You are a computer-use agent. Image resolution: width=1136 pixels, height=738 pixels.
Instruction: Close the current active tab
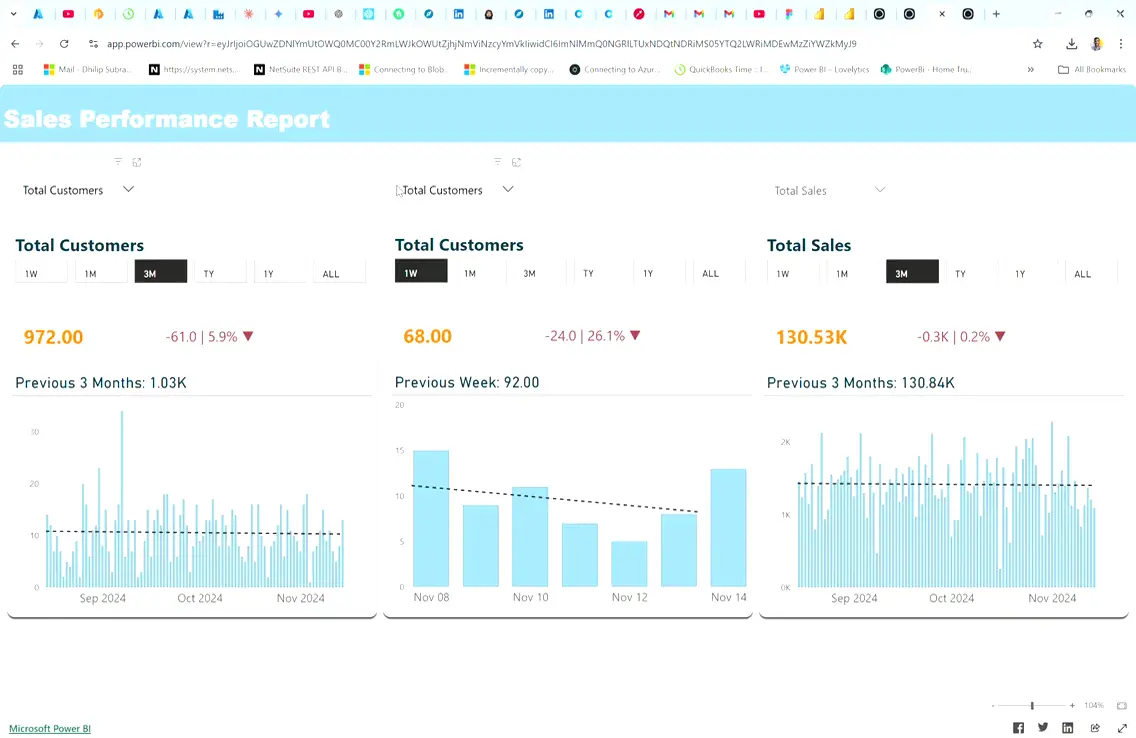click(942, 14)
